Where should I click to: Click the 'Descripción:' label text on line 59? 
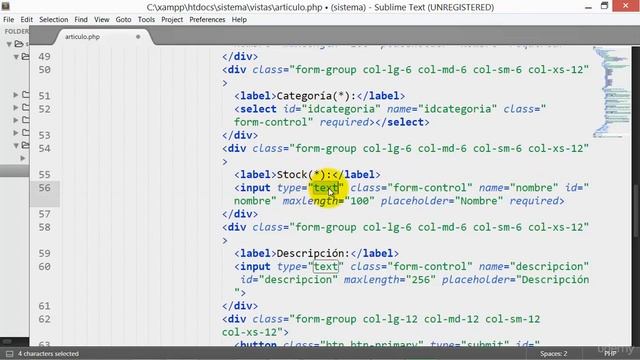click(313, 253)
